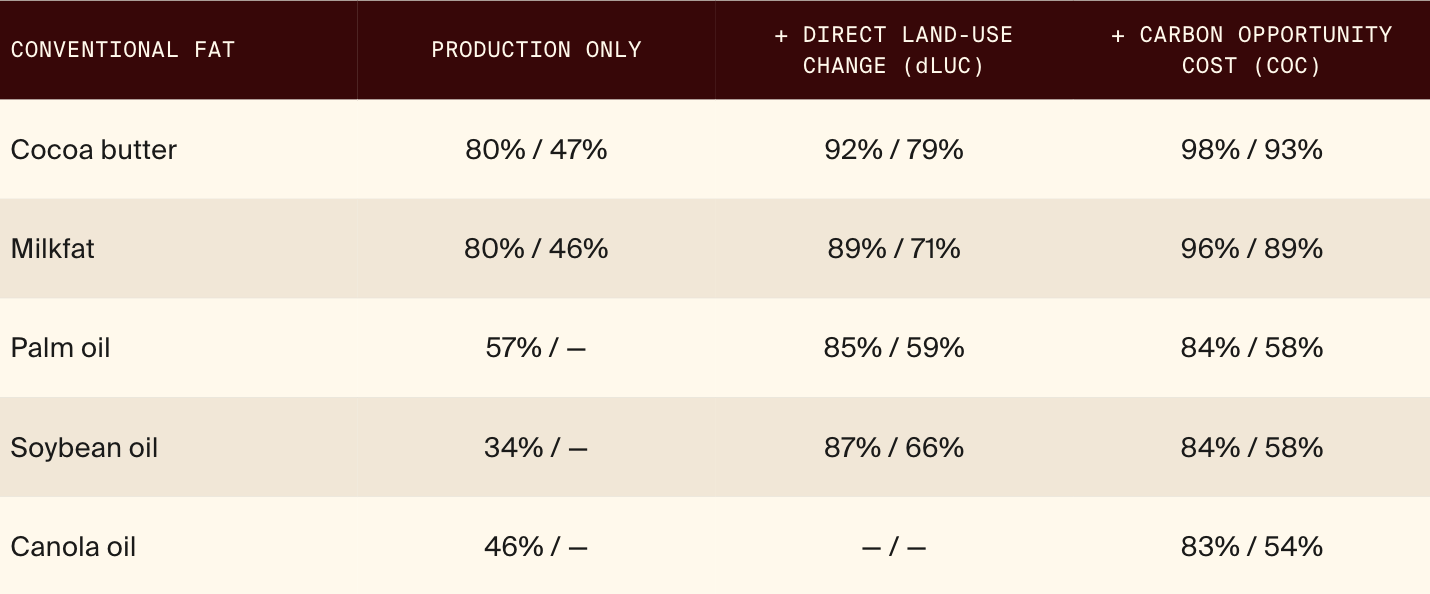Select the 89% / 71% cell
This screenshot has height=594, width=1430.
click(894, 248)
